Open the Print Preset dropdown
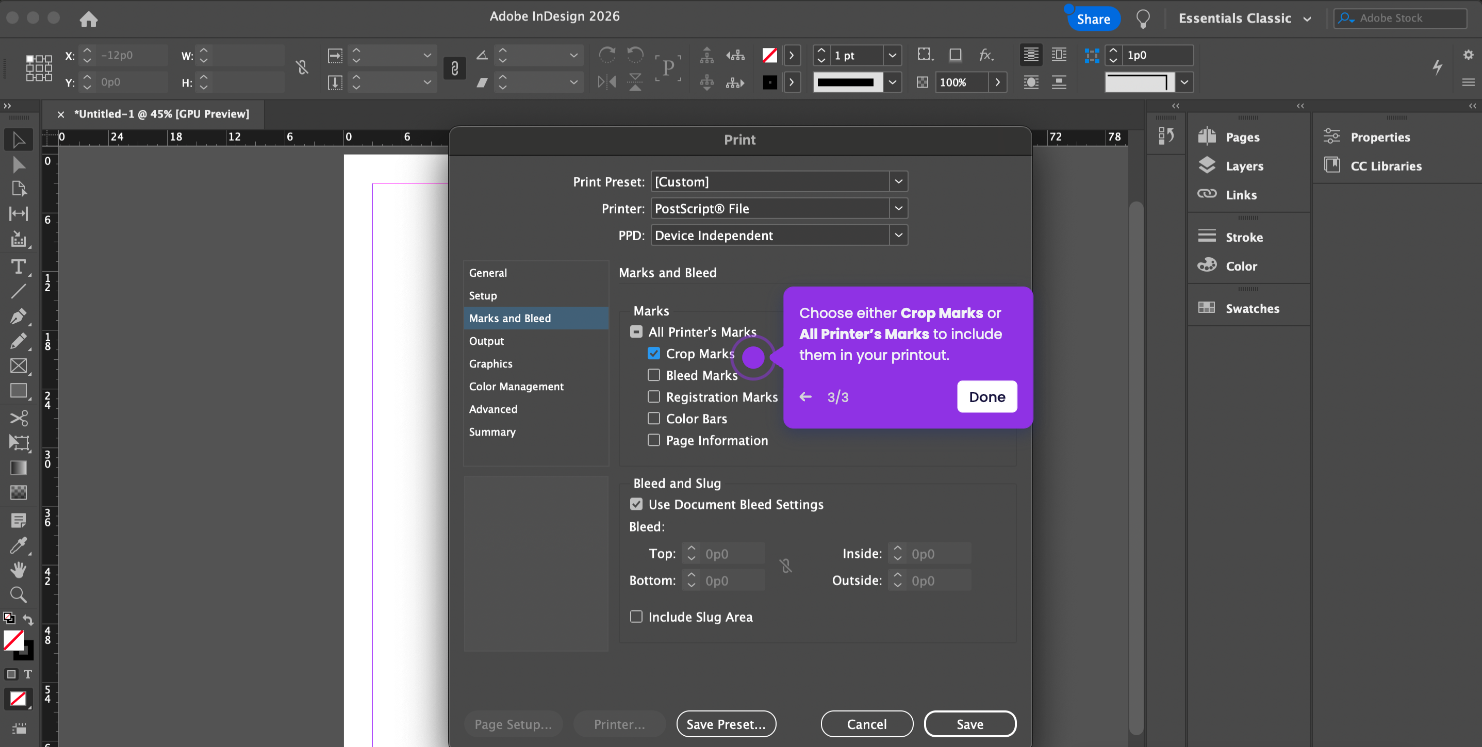Viewport: 1482px width, 747px height. click(779, 182)
